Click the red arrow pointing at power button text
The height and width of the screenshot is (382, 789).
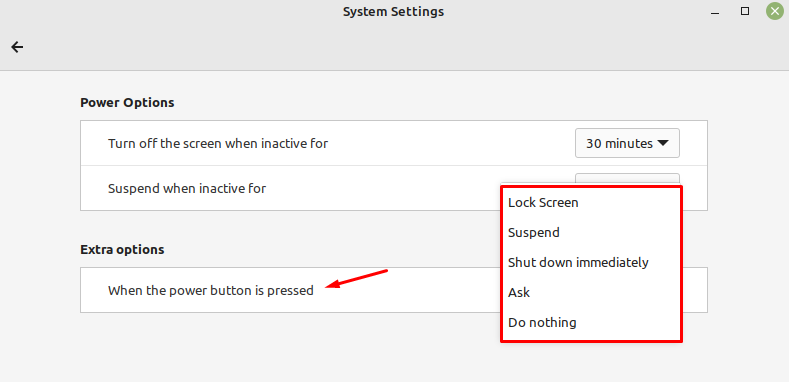[x=357, y=279]
